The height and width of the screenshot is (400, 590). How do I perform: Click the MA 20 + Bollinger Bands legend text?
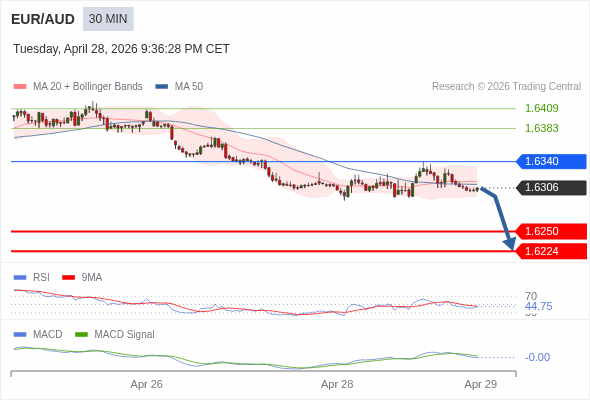(x=88, y=87)
